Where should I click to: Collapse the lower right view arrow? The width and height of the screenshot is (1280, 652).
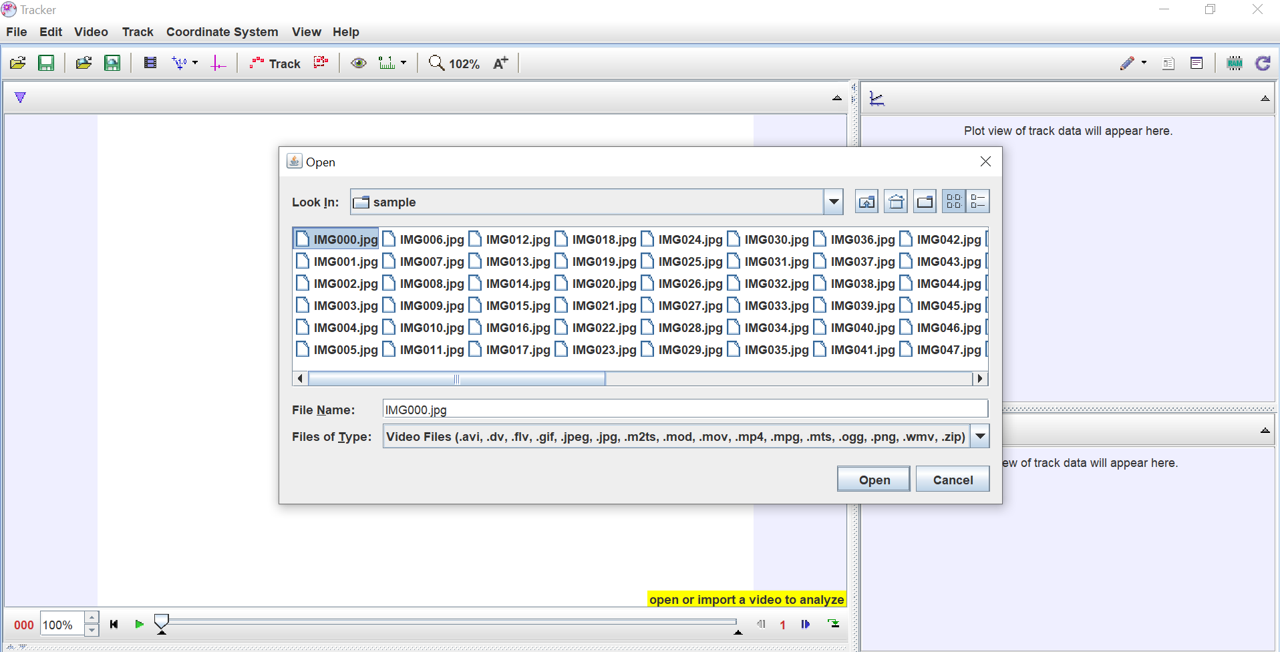coord(1265,431)
